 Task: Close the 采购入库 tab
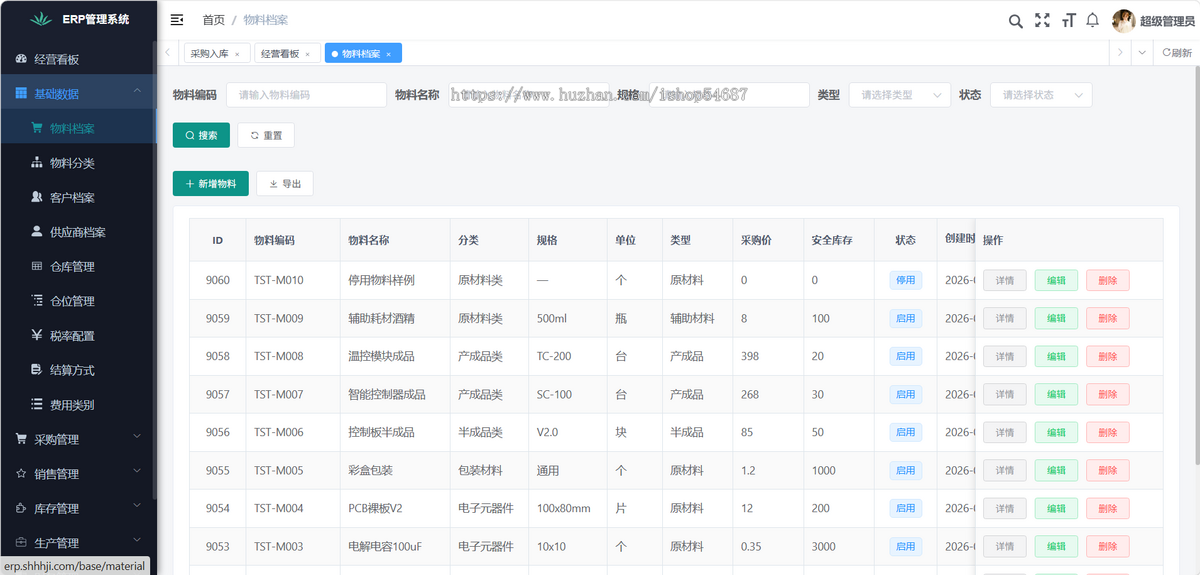click(x=237, y=54)
